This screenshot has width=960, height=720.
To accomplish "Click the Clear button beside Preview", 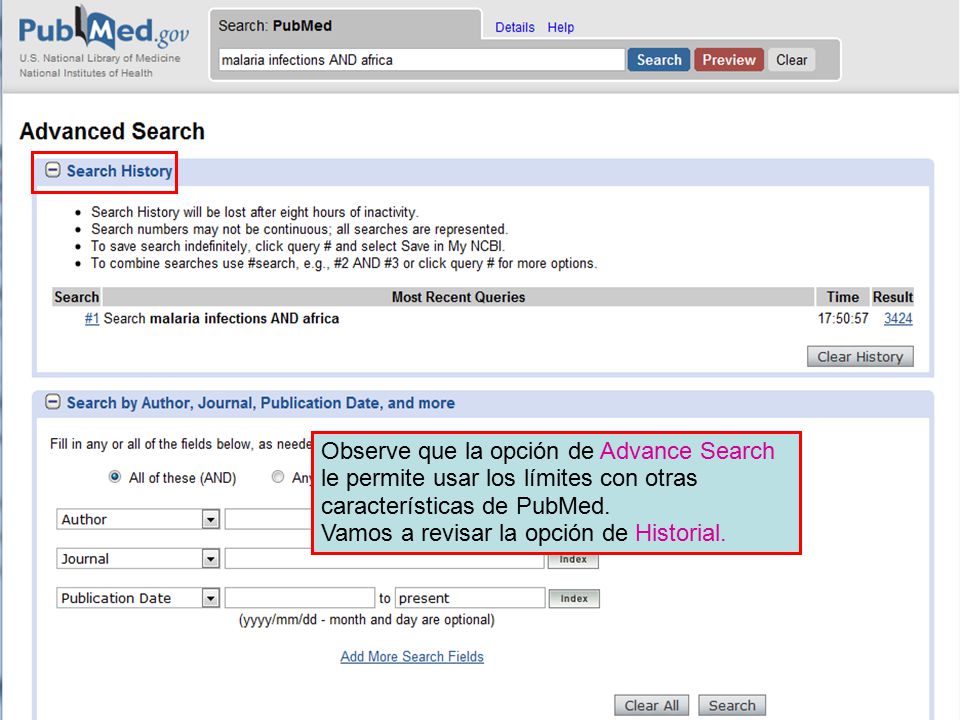I will coord(791,60).
